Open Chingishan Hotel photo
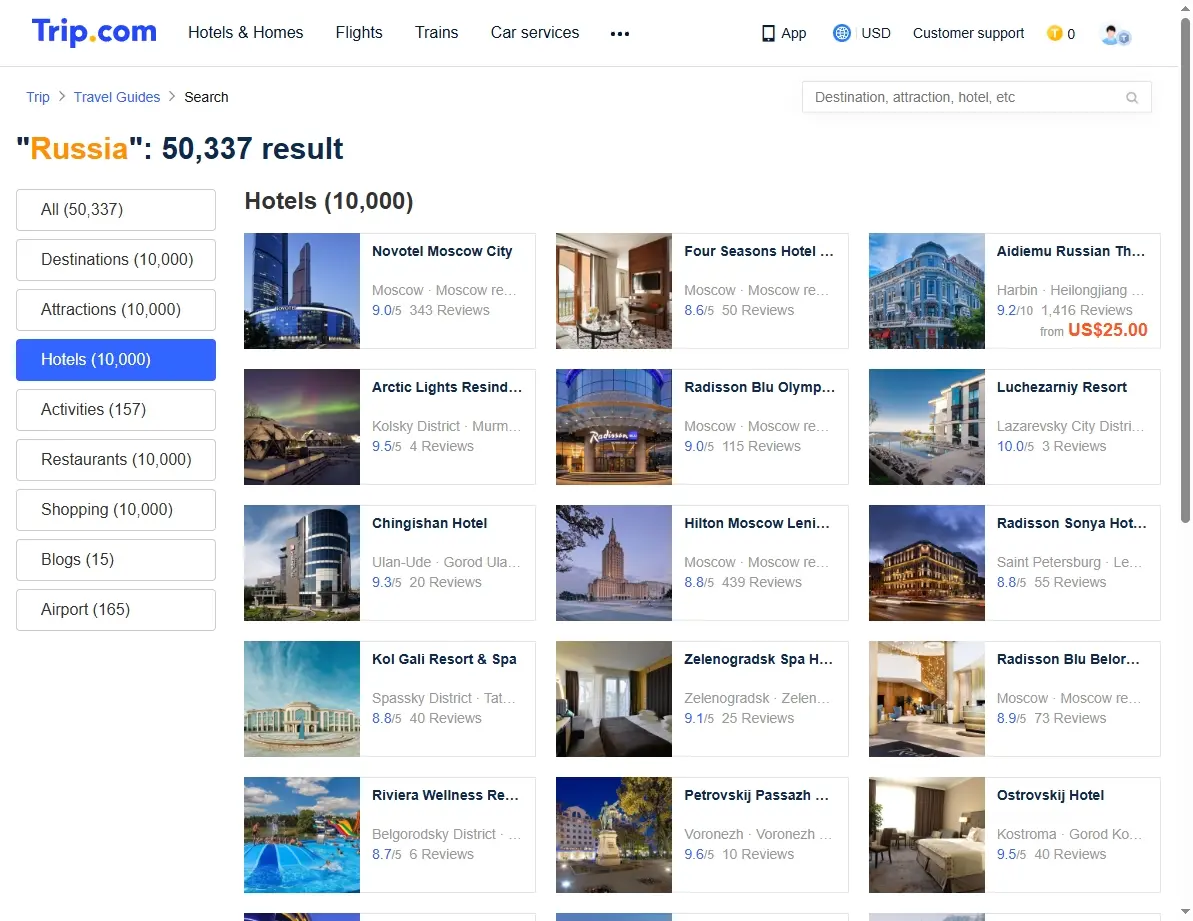This screenshot has height=921, width=1193. coord(302,564)
